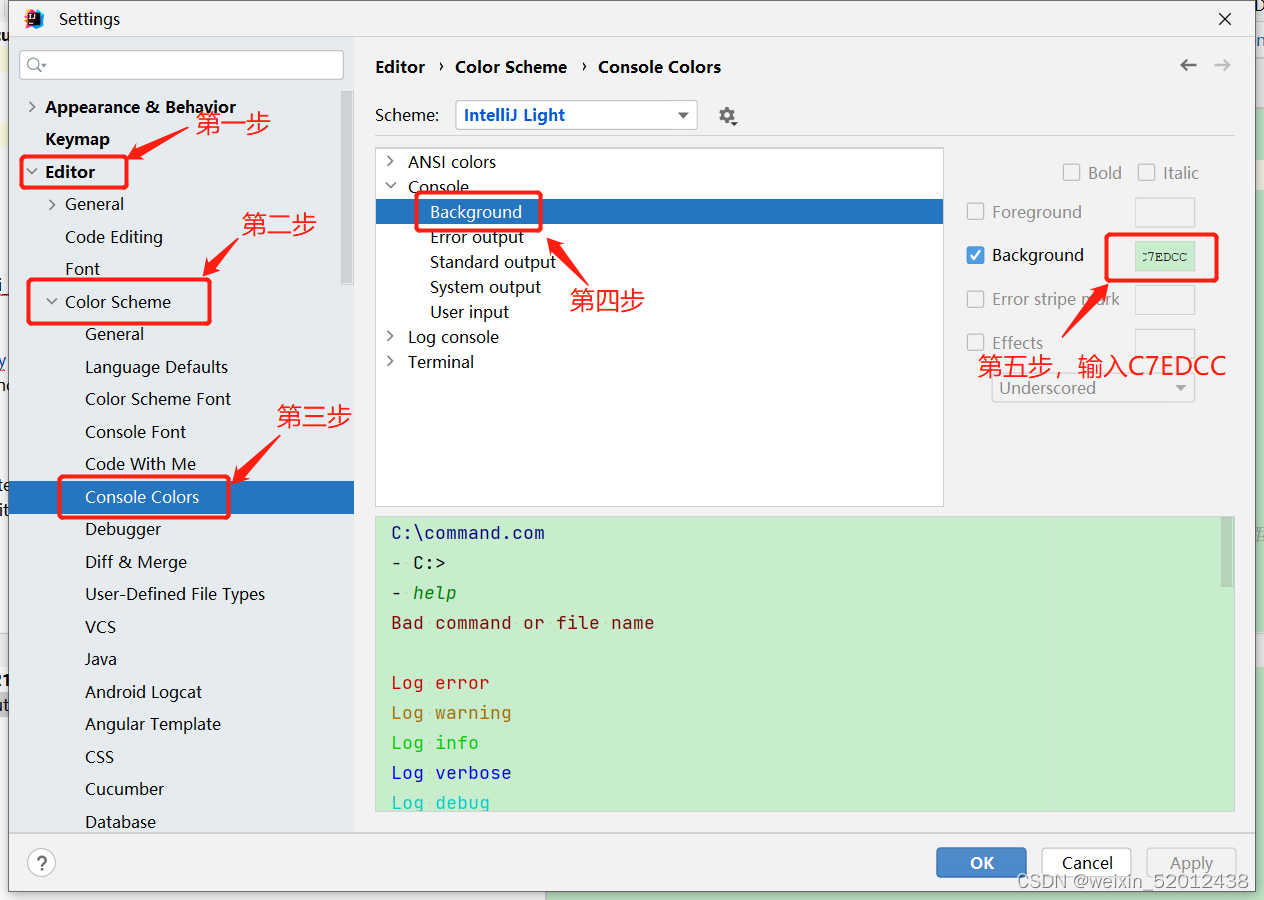1264x900 pixels.
Task: Open the Scheme IntelliJ Light dropdown
Action: pos(576,115)
